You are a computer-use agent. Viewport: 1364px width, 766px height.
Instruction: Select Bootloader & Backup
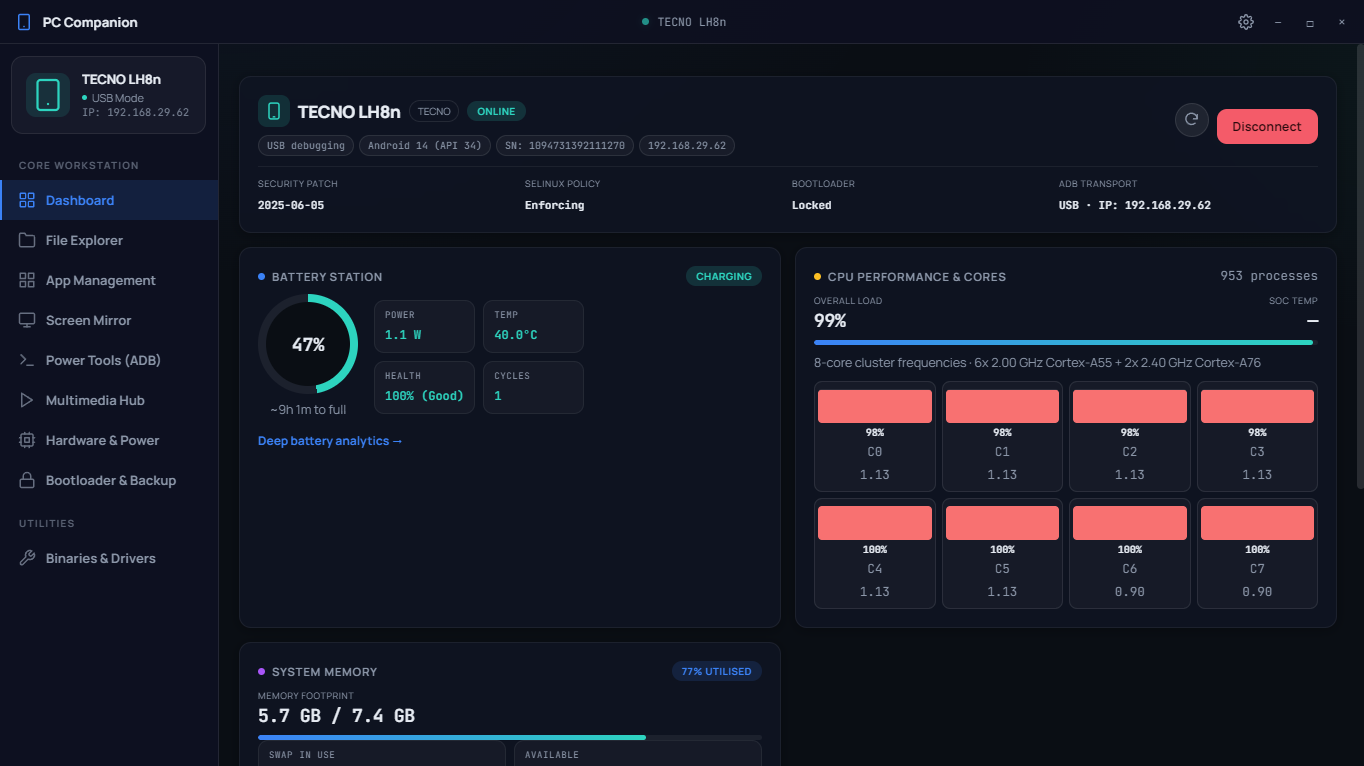pos(109,480)
